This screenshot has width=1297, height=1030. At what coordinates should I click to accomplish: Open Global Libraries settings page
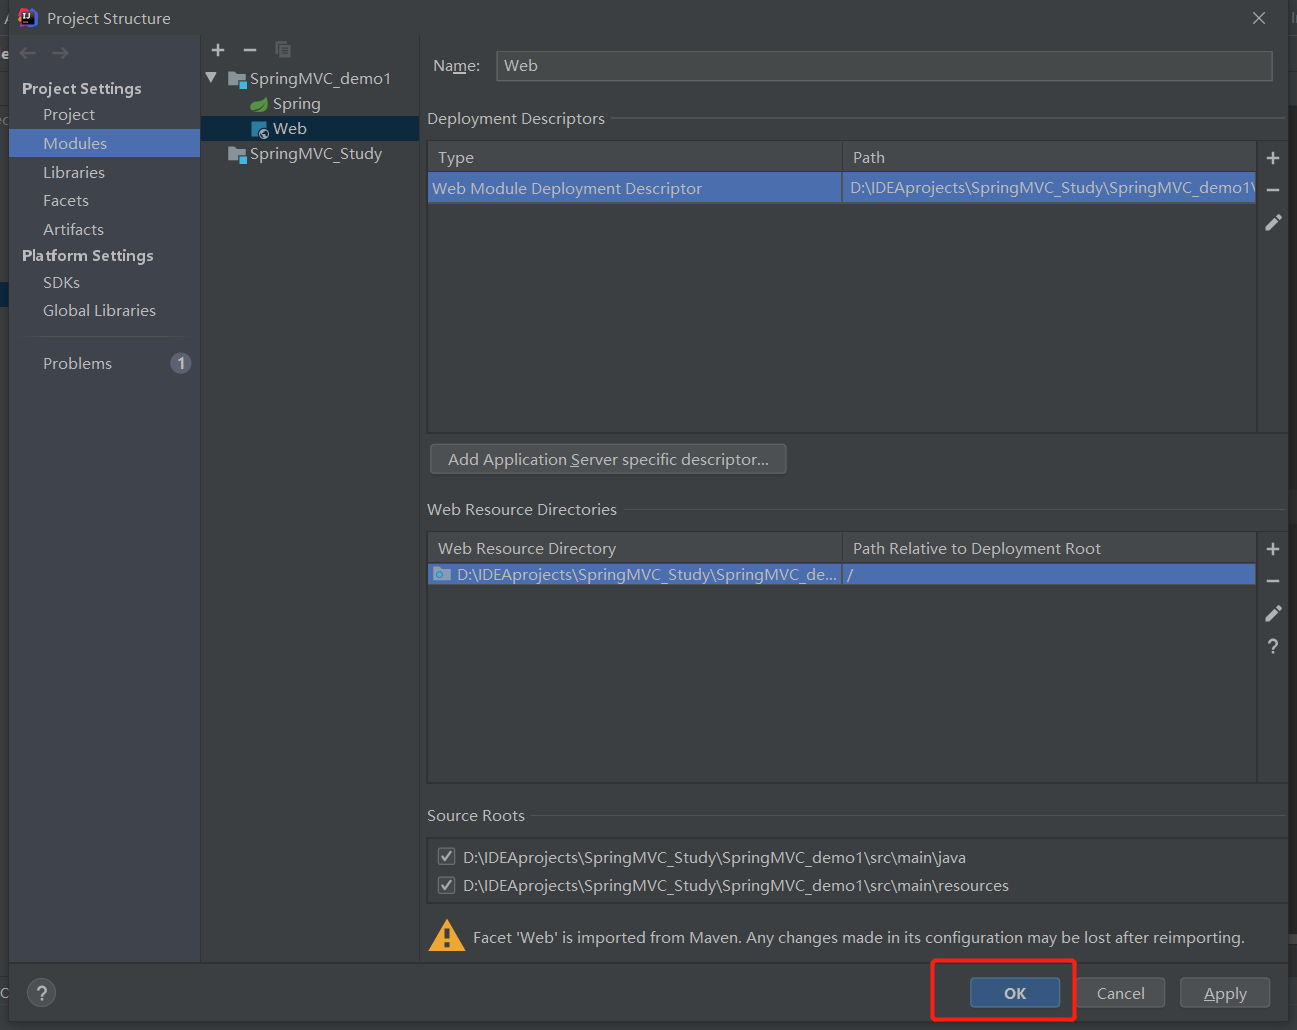[x=99, y=311]
